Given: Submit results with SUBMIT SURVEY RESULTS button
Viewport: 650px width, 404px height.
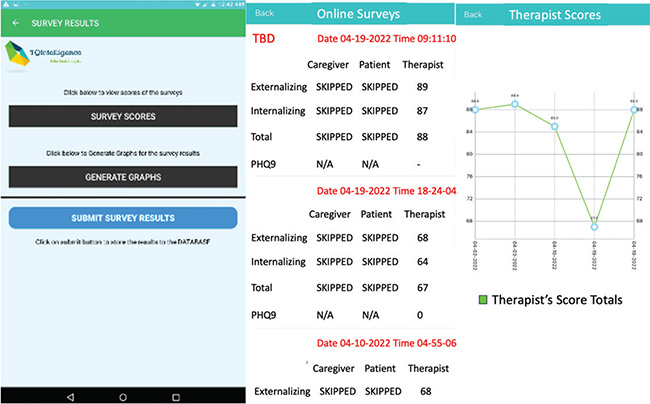Looking at the screenshot, I should (x=122, y=218).
